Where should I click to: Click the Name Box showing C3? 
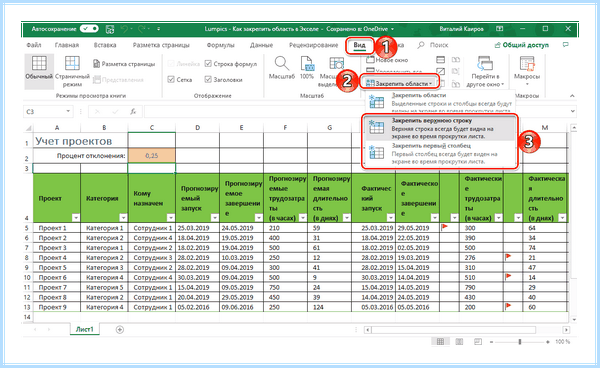(x=44, y=112)
